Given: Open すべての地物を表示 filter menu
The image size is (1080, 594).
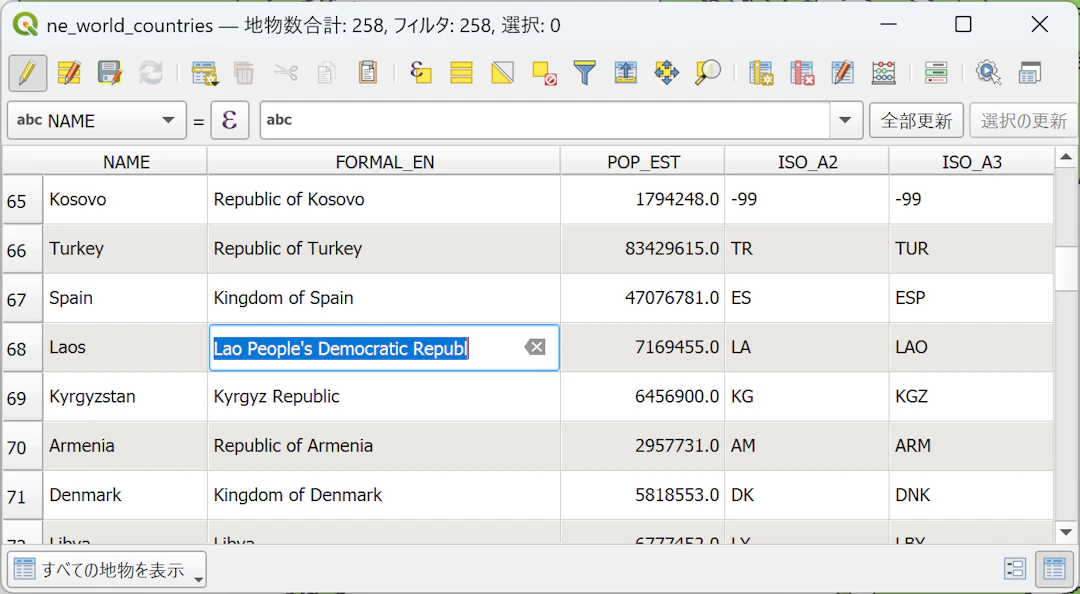Looking at the screenshot, I should point(107,570).
